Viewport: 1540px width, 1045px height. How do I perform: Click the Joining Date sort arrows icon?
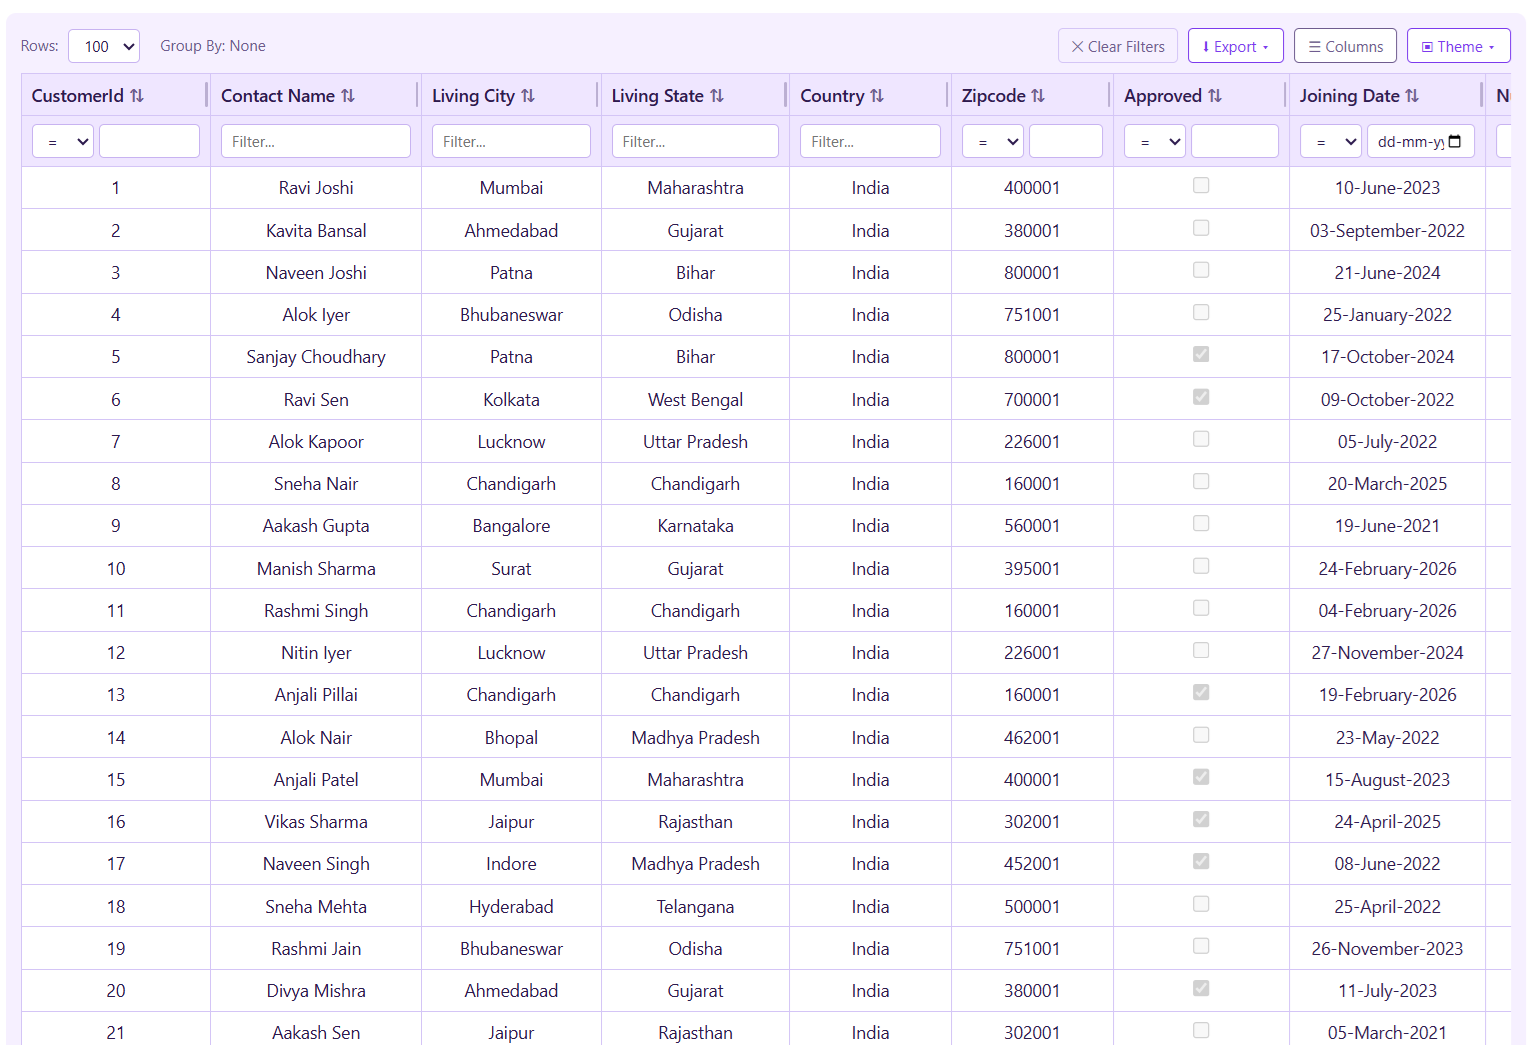1412,96
